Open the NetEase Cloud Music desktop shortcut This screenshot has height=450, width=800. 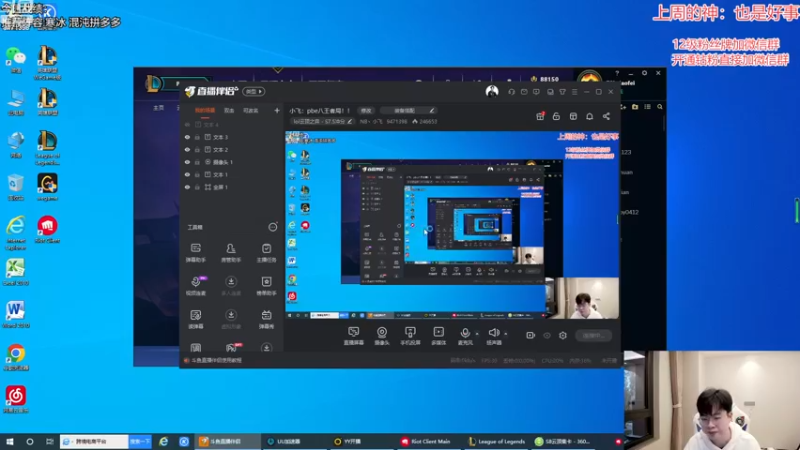click(16, 399)
